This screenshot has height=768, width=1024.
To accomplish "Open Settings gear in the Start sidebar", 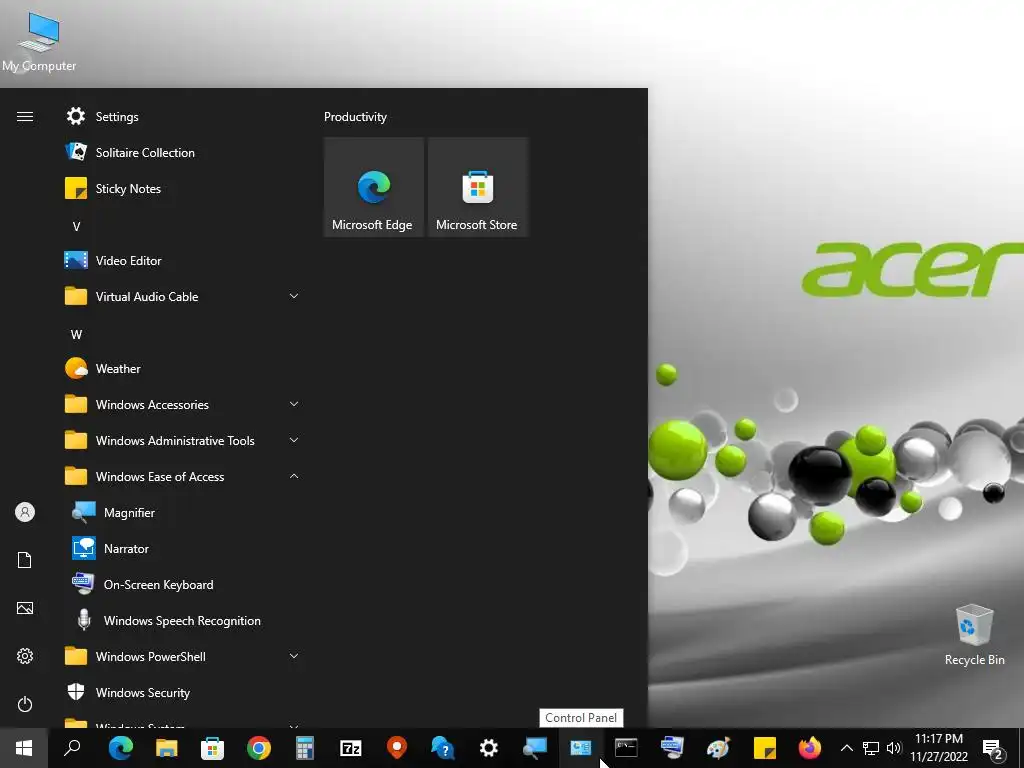I will [x=25, y=656].
